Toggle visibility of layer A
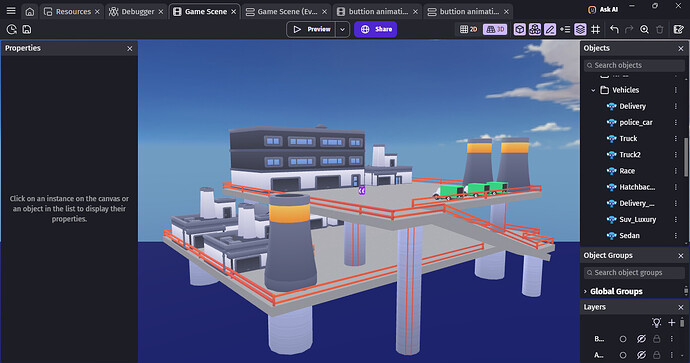The width and height of the screenshot is (690, 363). pos(641,355)
